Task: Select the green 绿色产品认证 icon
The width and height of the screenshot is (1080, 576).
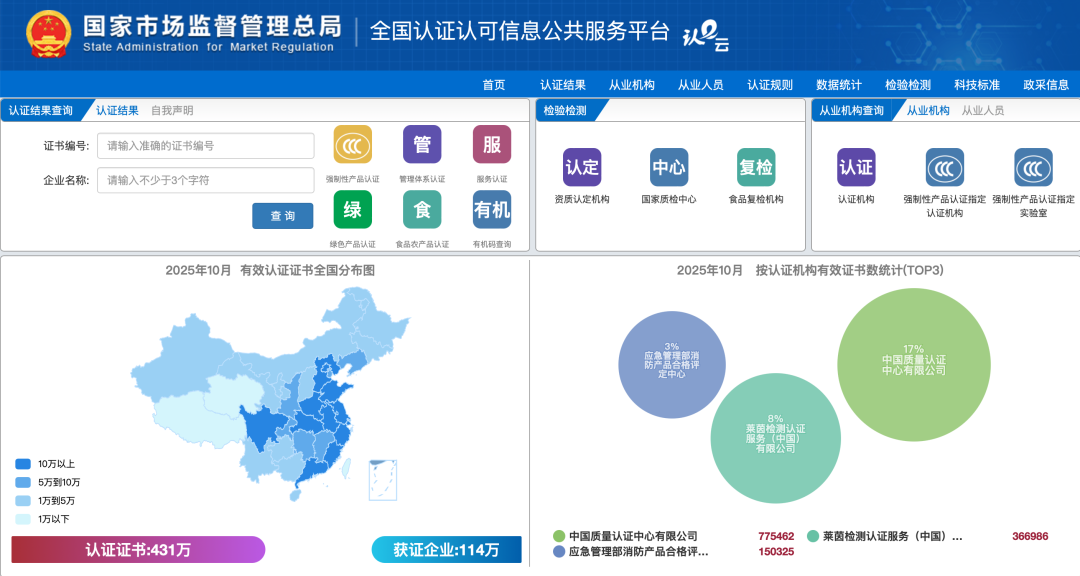Action: point(352,210)
